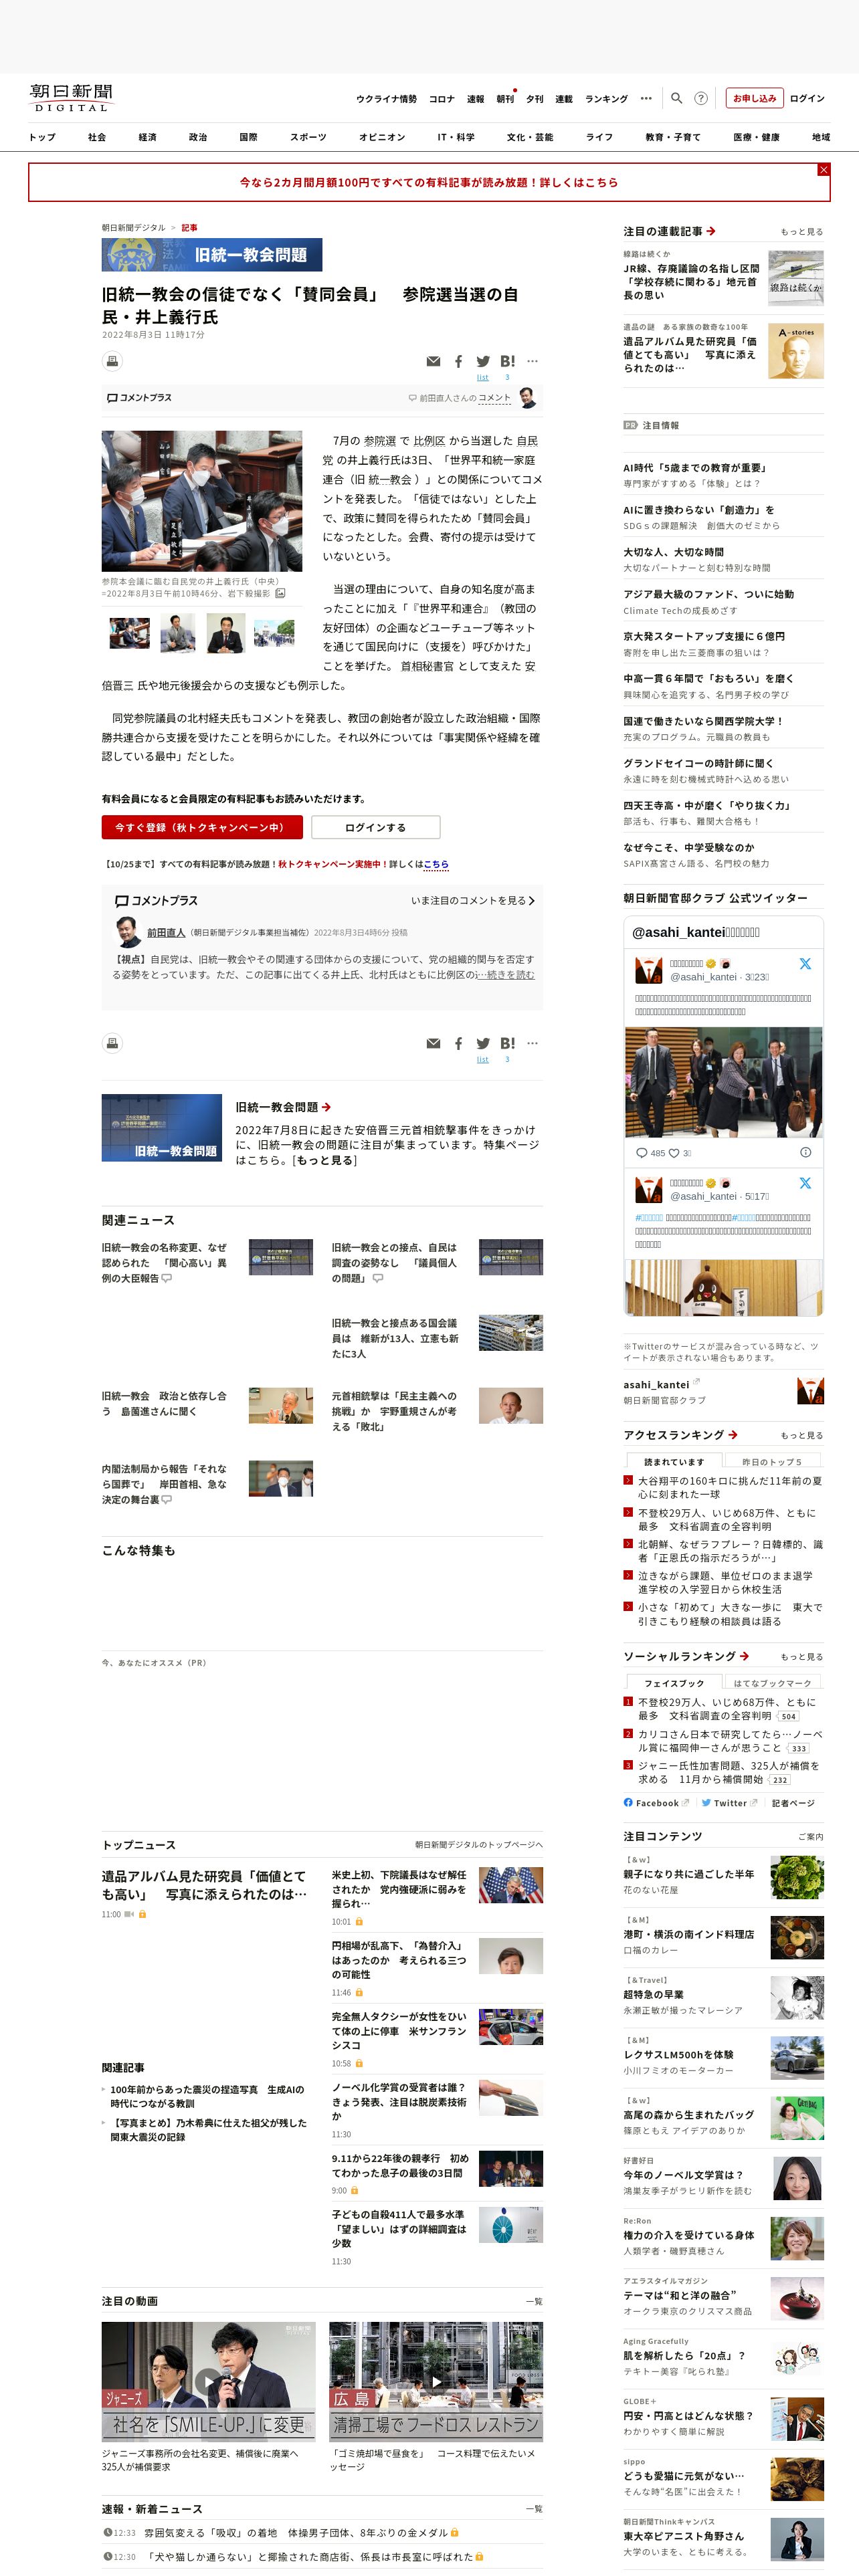Share on Facebook via the icon under headline

[458, 361]
